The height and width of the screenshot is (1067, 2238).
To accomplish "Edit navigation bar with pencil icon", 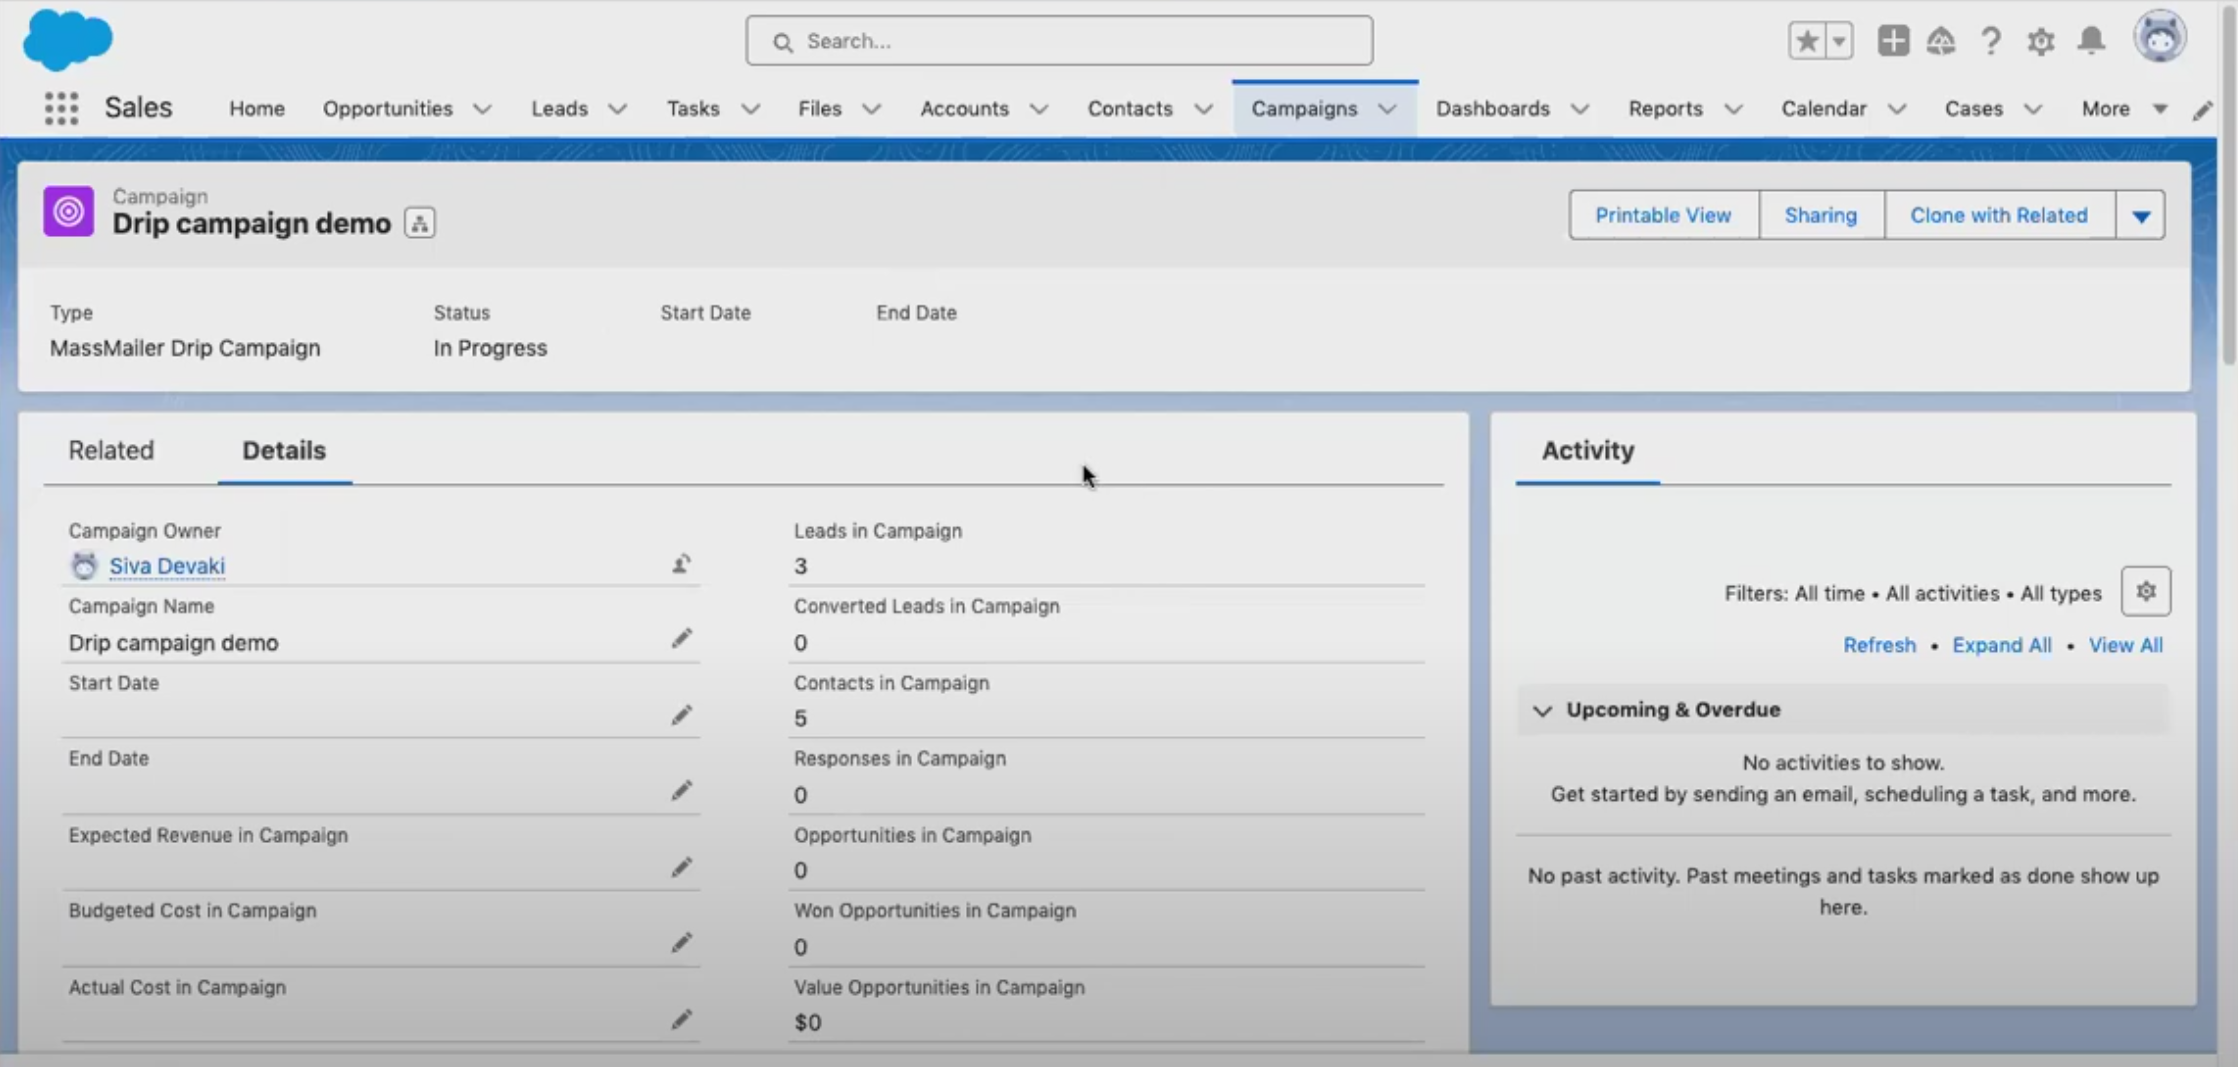I will click(2202, 109).
